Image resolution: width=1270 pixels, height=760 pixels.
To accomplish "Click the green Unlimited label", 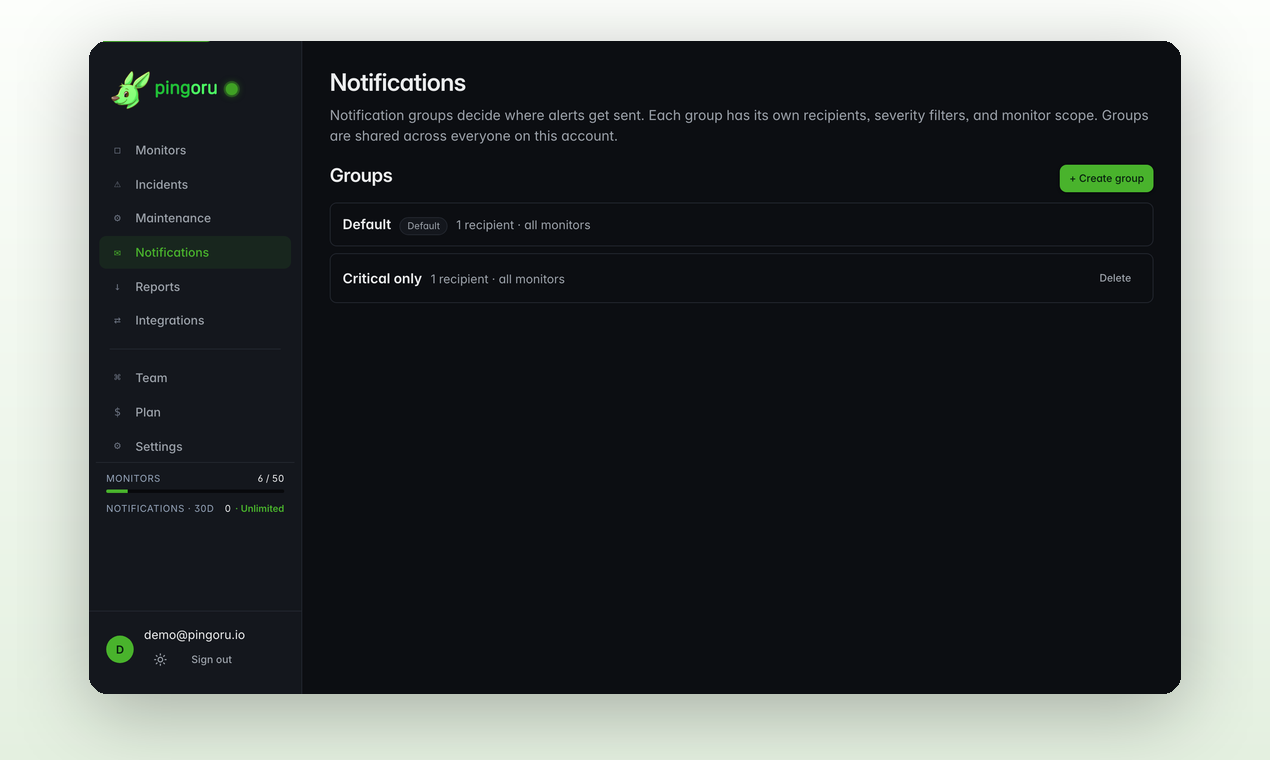I will point(262,509).
